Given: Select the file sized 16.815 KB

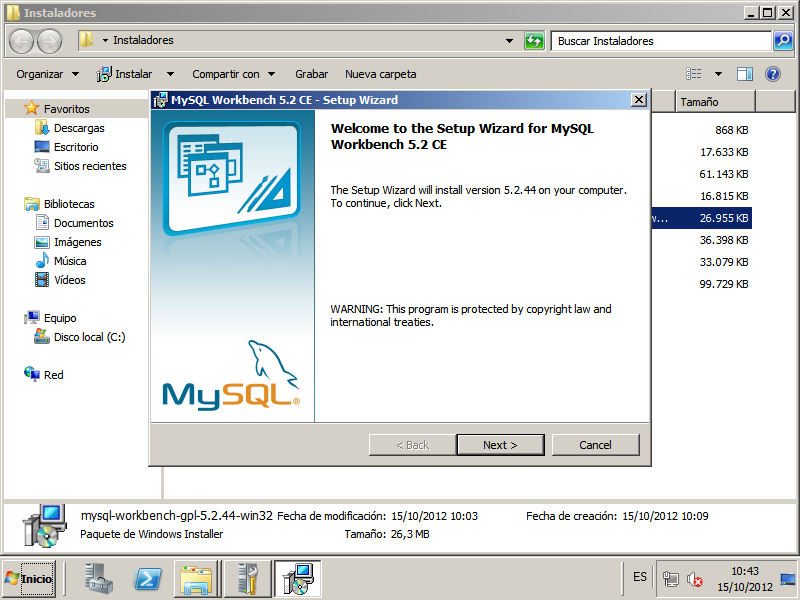Looking at the screenshot, I should [x=724, y=196].
